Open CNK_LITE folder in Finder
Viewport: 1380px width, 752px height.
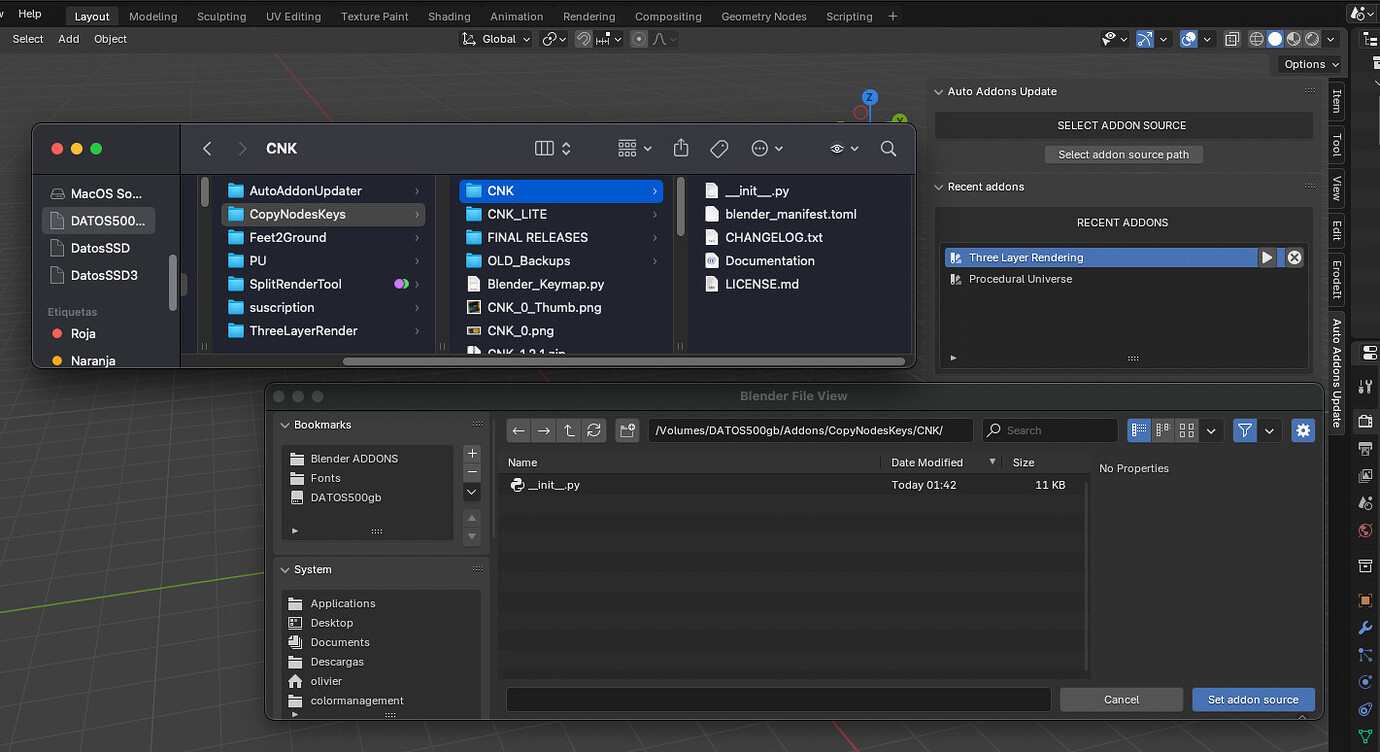pos(561,214)
